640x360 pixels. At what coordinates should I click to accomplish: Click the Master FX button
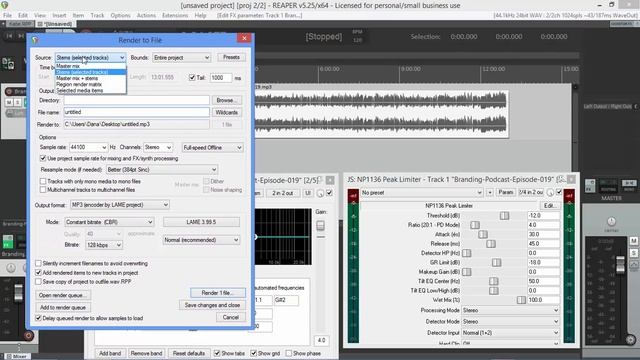coord(590,186)
